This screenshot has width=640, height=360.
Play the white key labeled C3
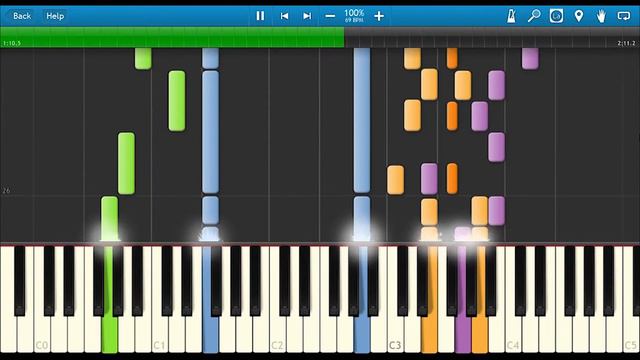(x=395, y=335)
